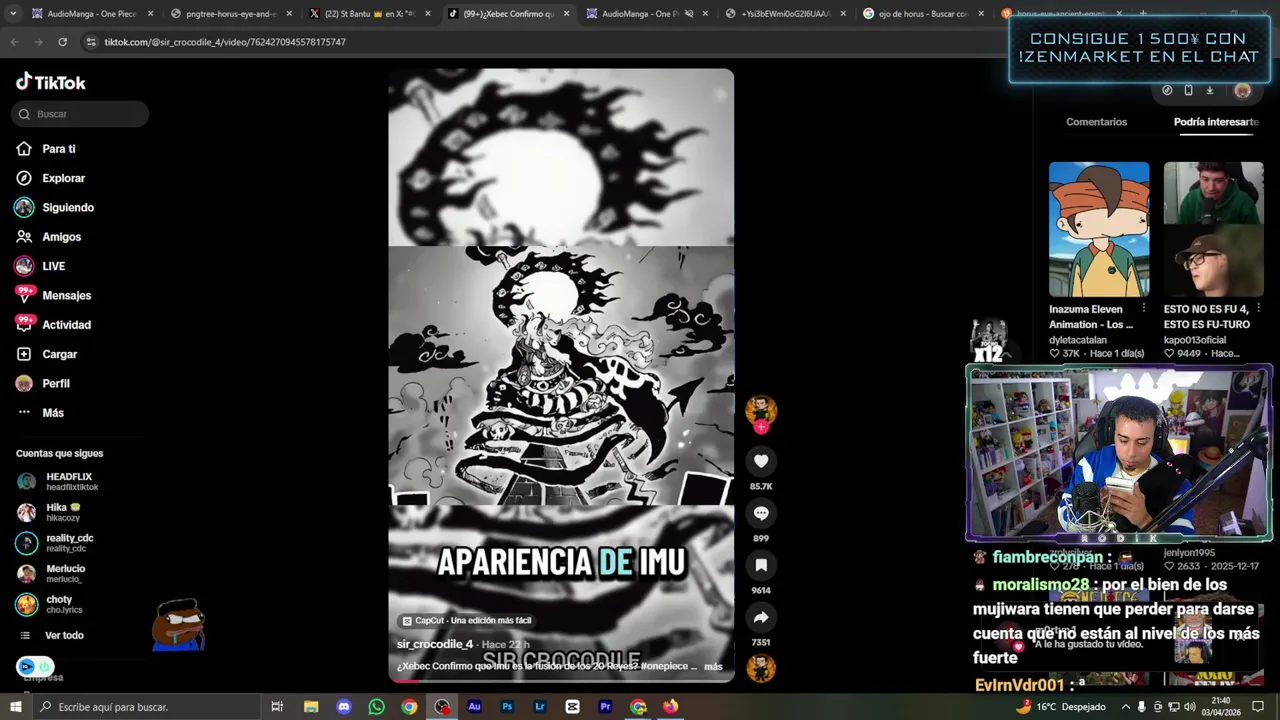Viewport: 1280px width, 720px height.
Task: Open Lightroom from the taskbar
Action: click(x=540, y=706)
